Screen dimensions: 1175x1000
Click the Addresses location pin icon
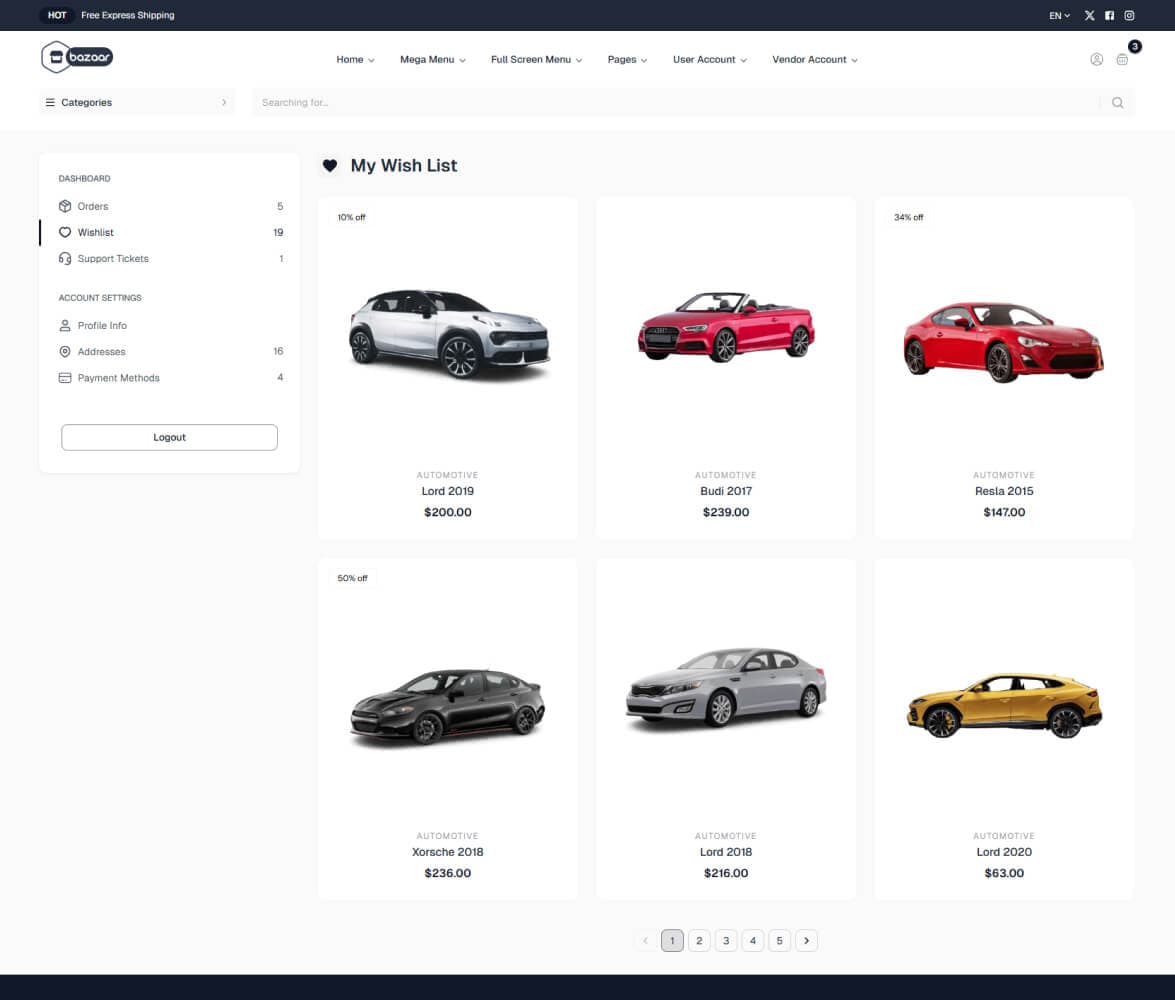pyautogui.click(x=65, y=351)
